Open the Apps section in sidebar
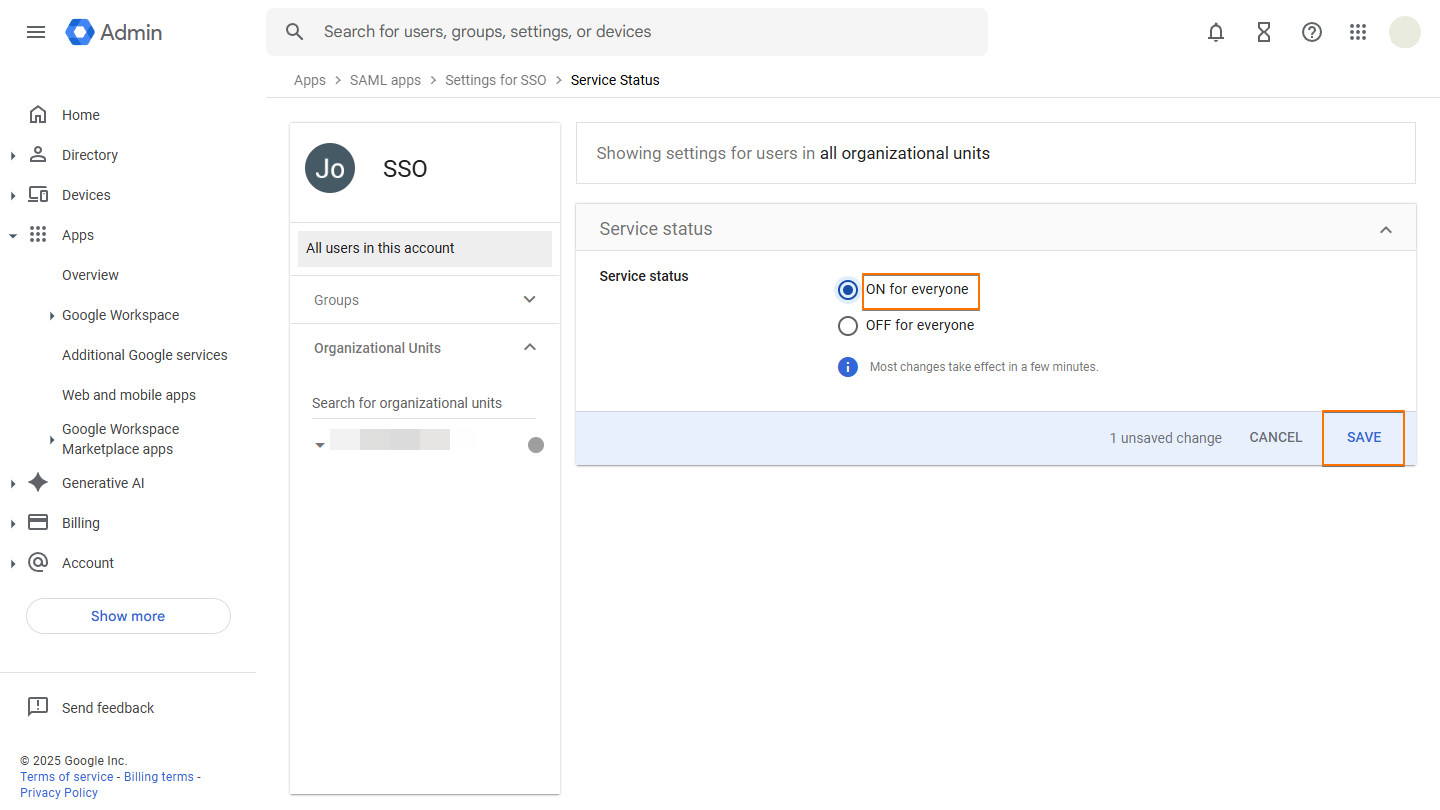 click(77, 234)
